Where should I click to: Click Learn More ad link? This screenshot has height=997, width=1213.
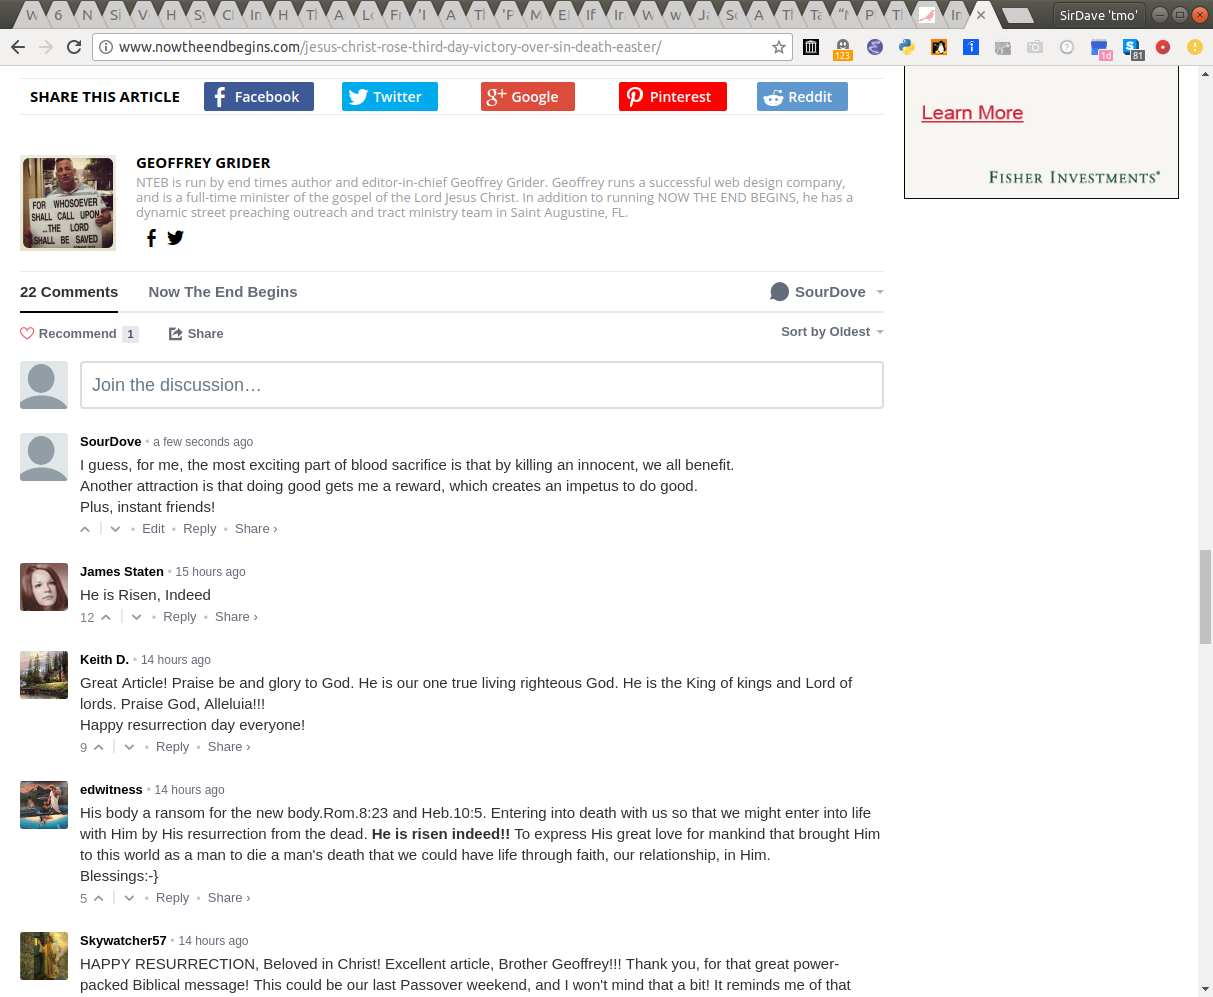coord(972,113)
